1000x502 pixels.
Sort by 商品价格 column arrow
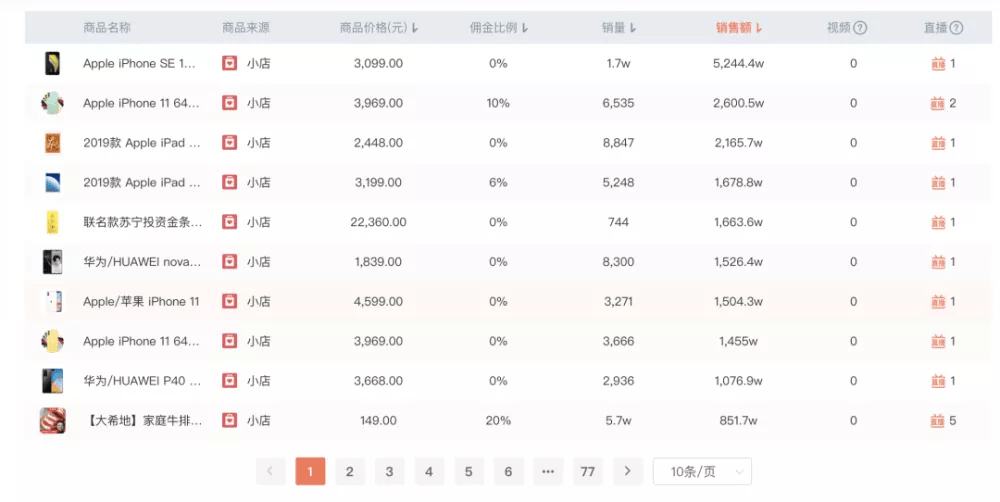coord(415,28)
